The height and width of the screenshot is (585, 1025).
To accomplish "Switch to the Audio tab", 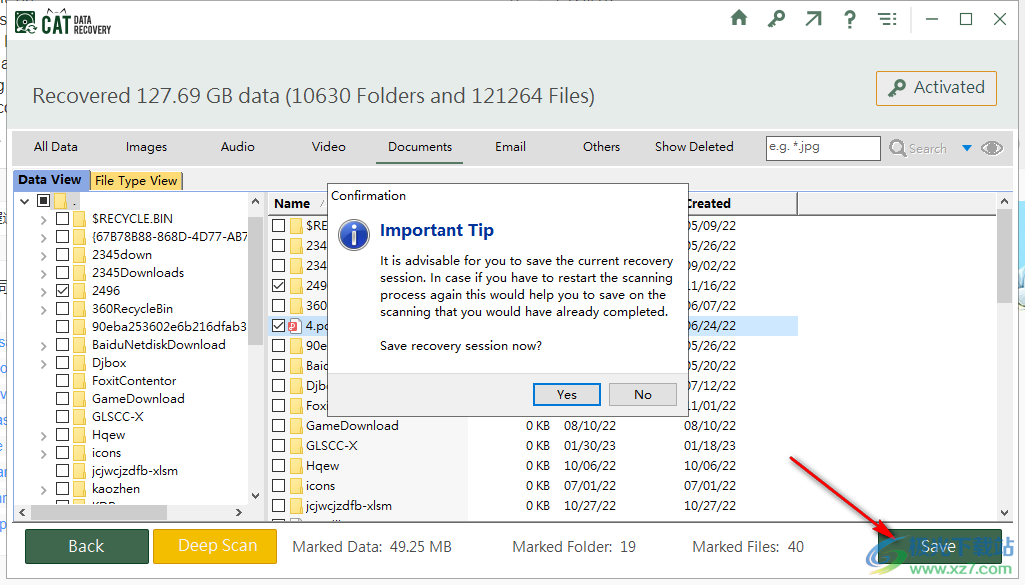I will click(237, 147).
